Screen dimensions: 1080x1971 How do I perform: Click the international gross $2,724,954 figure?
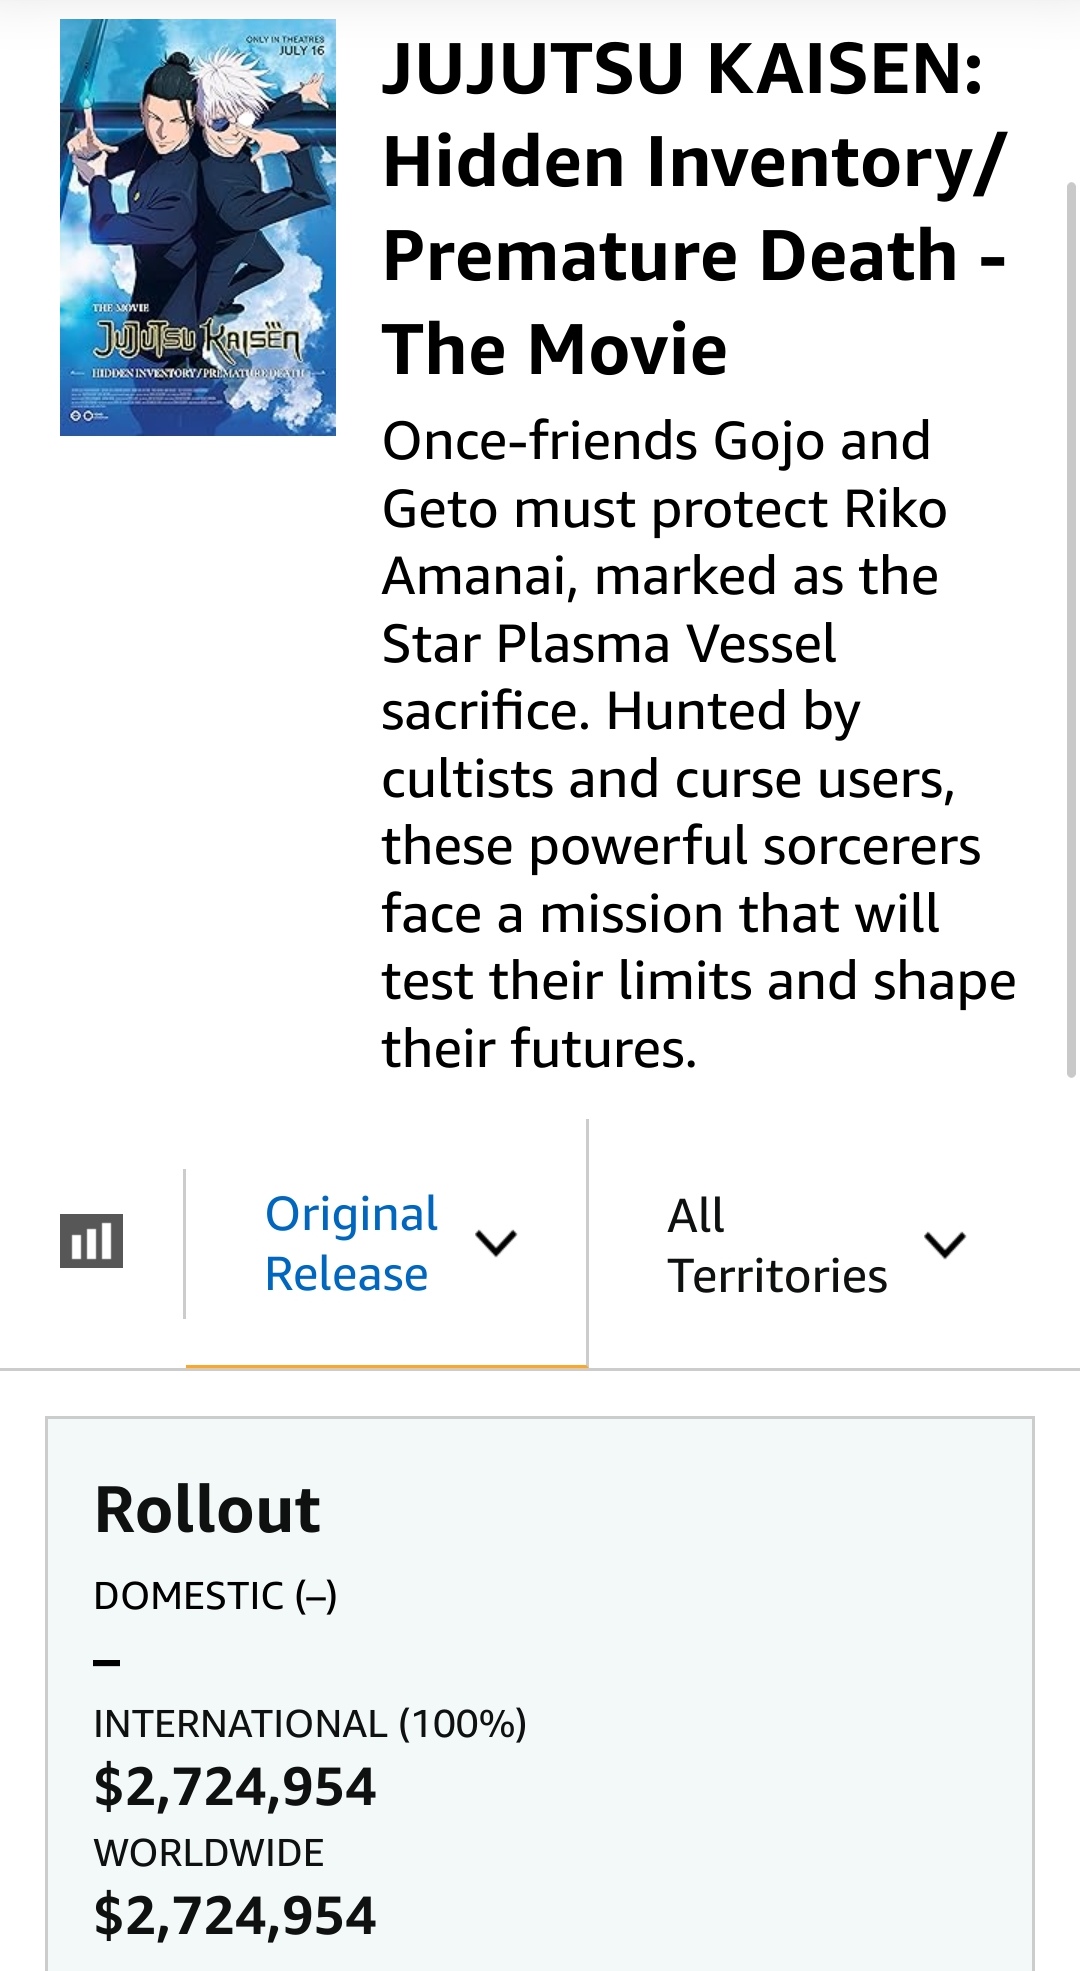(x=235, y=1787)
